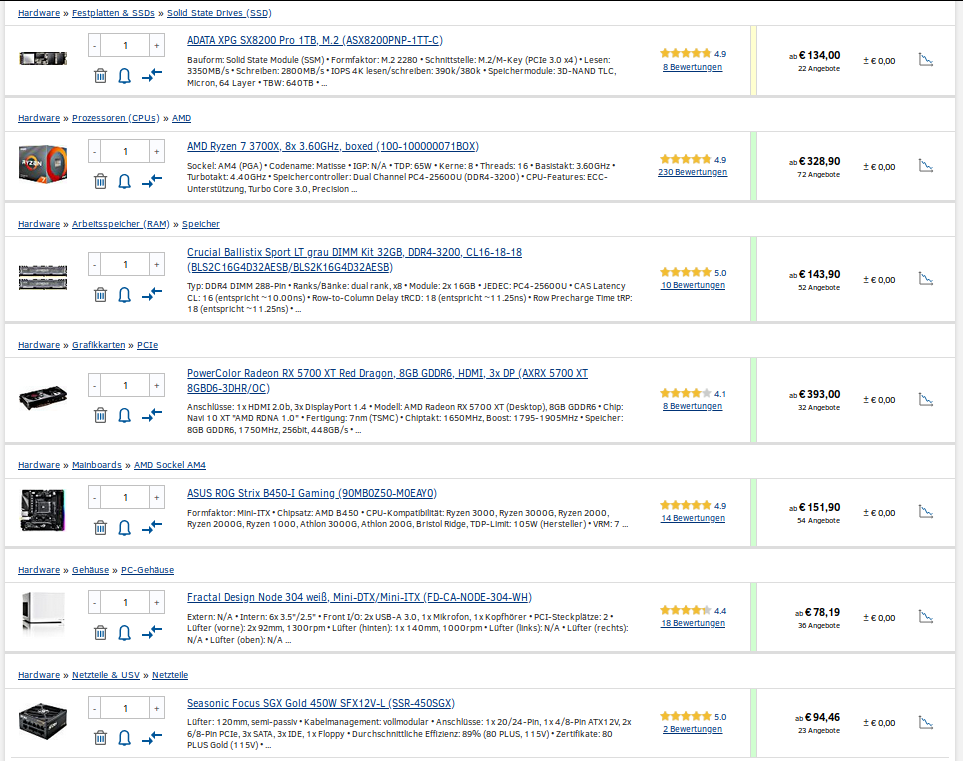Increase quantity of AMD Ryzen 7 3700X

(157, 151)
